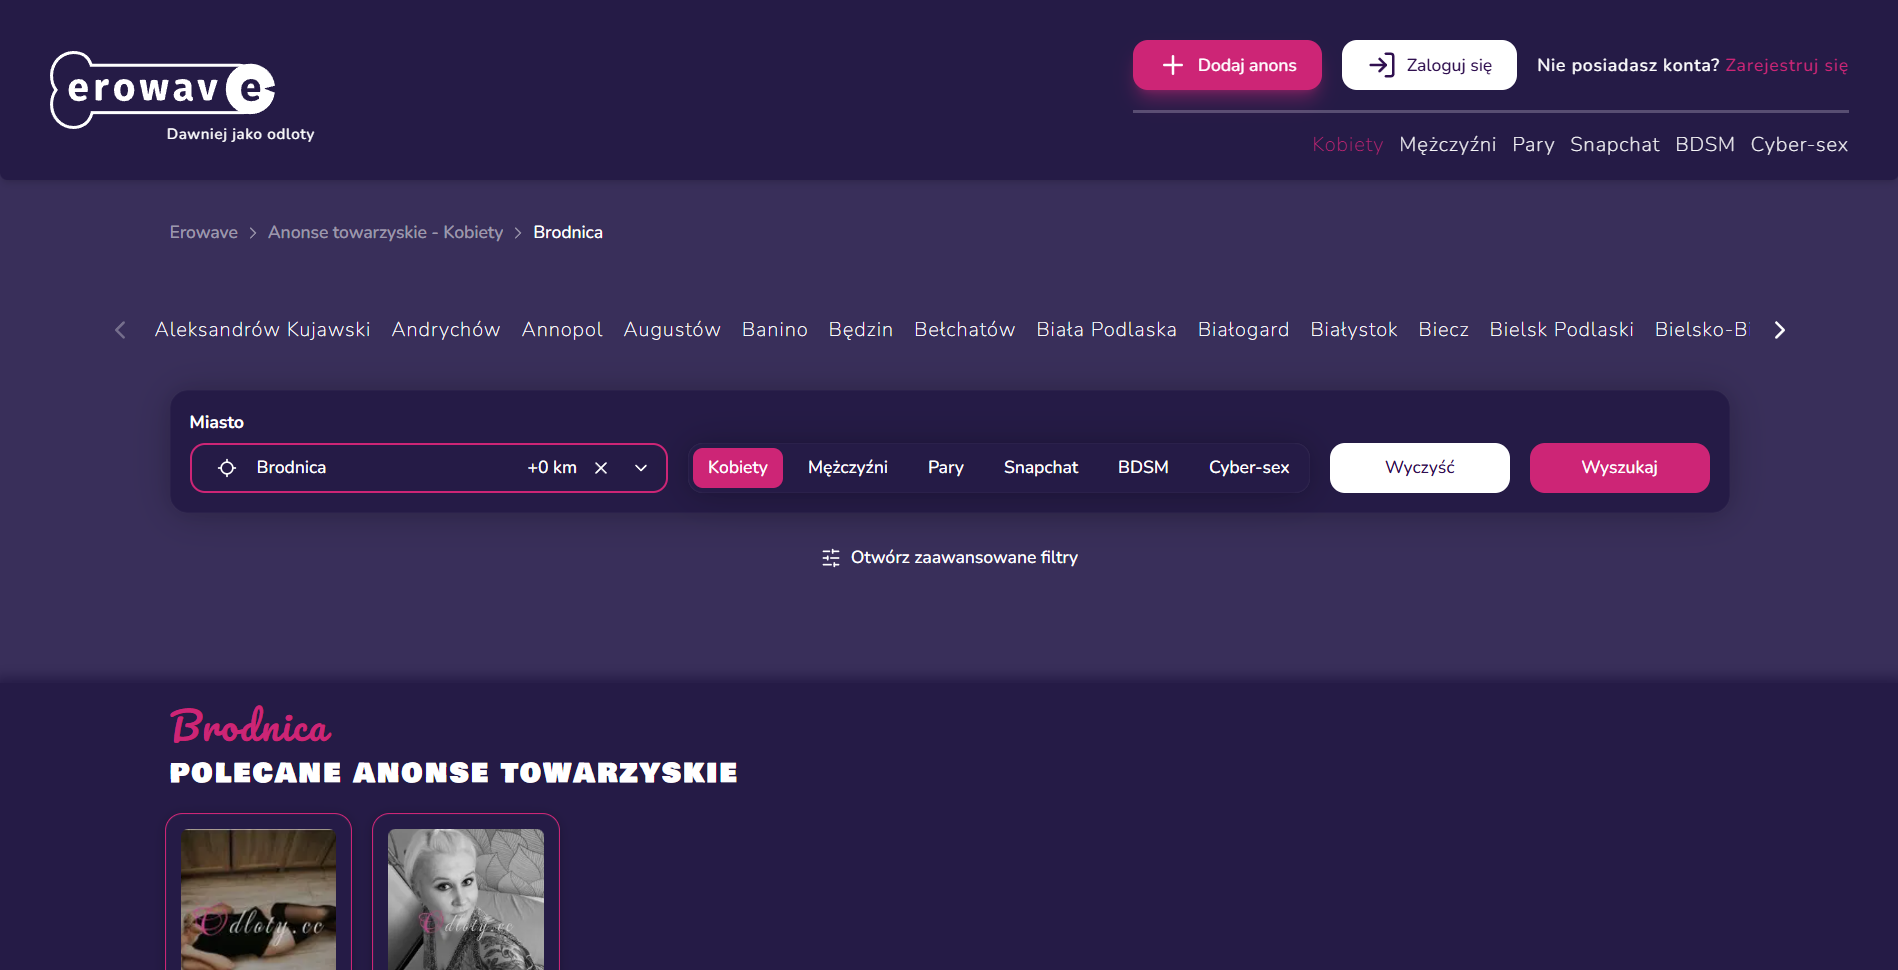Open Kobiety in the top navigation
The width and height of the screenshot is (1898, 970).
point(1347,145)
